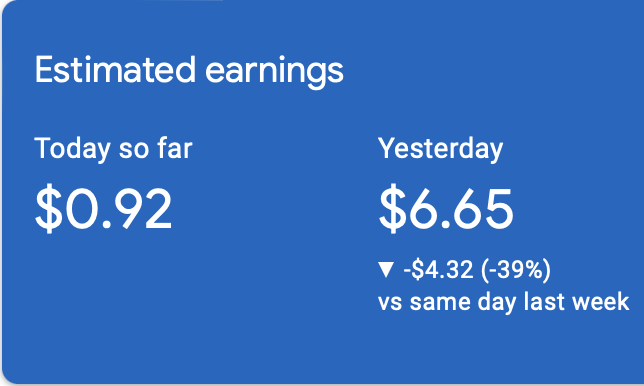Click the (-39%) percentage change

pyautogui.click(x=516, y=270)
